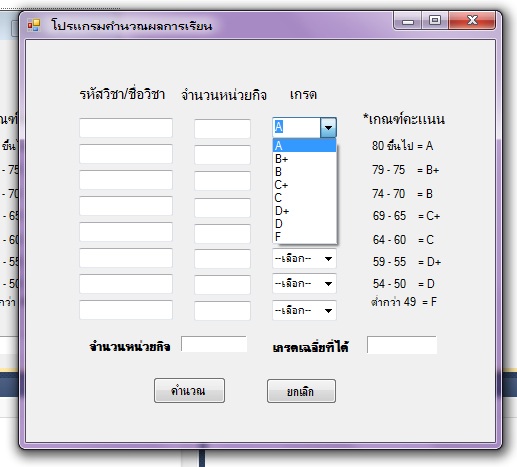Pick grade F from the dropdown list
Viewport: 517px width, 467px height.
pyautogui.click(x=304, y=237)
